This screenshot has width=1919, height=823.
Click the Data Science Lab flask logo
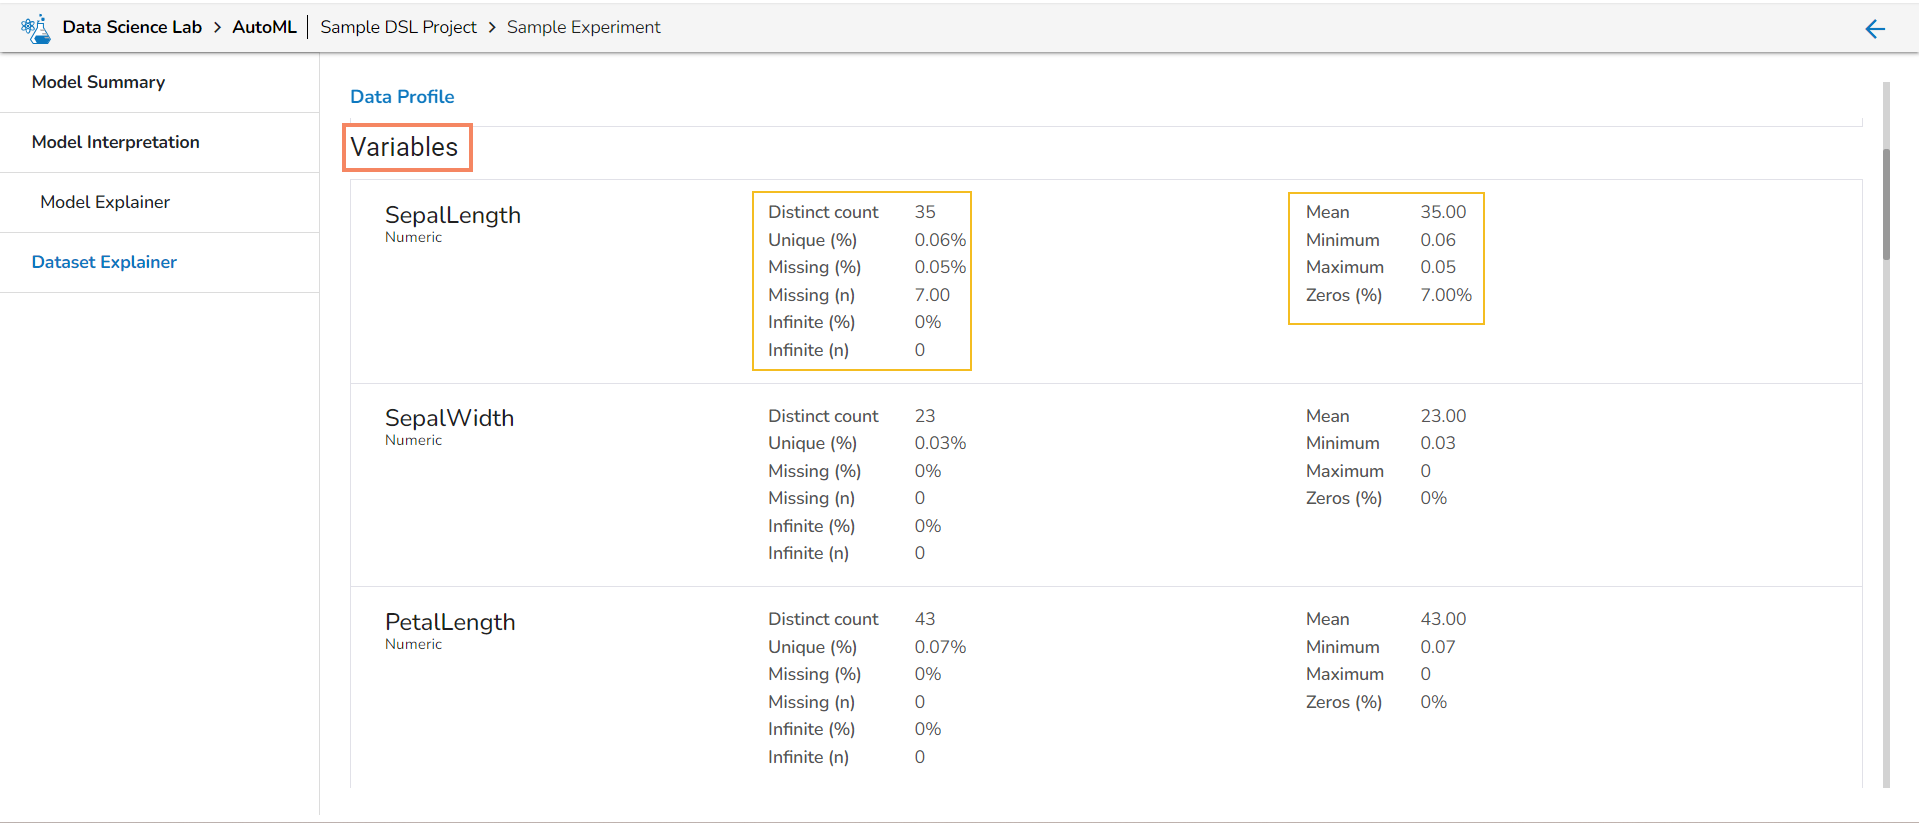coord(36,28)
